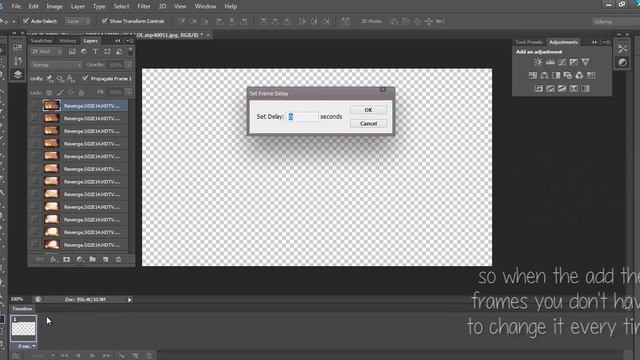Delete the selected timeline frame

(x=149, y=356)
